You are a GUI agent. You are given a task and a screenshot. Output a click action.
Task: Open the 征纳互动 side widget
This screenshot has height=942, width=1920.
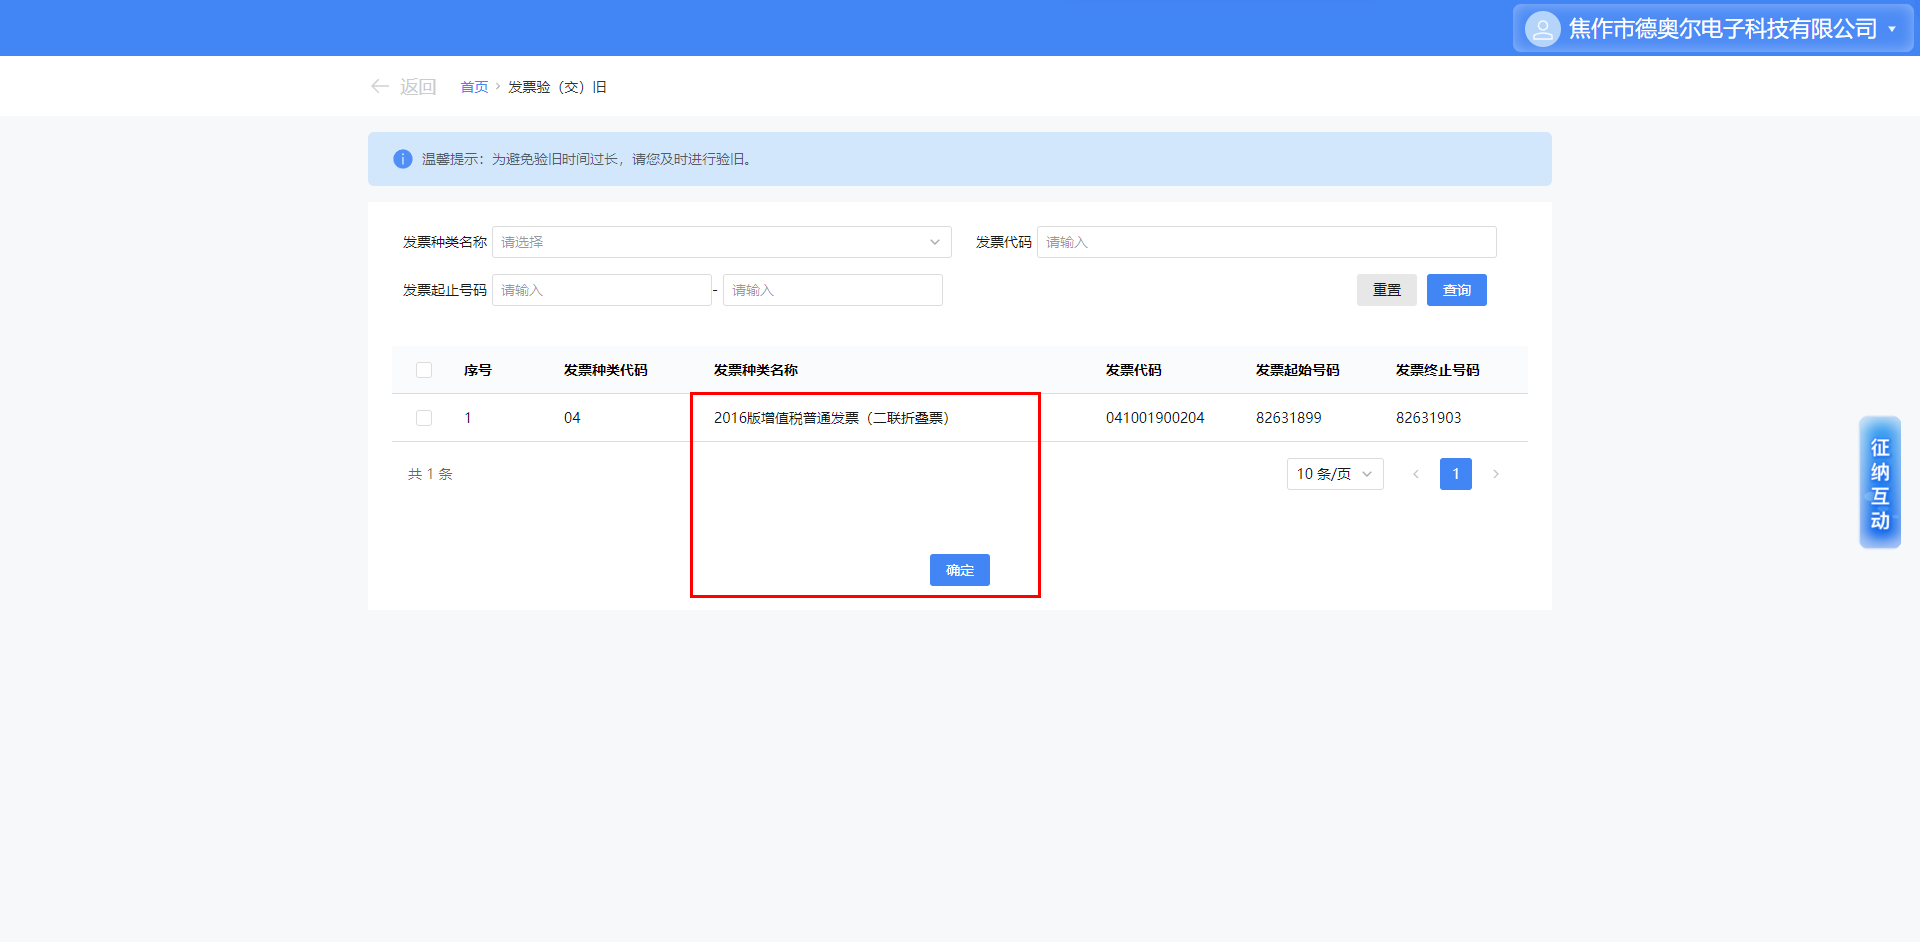[1880, 483]
